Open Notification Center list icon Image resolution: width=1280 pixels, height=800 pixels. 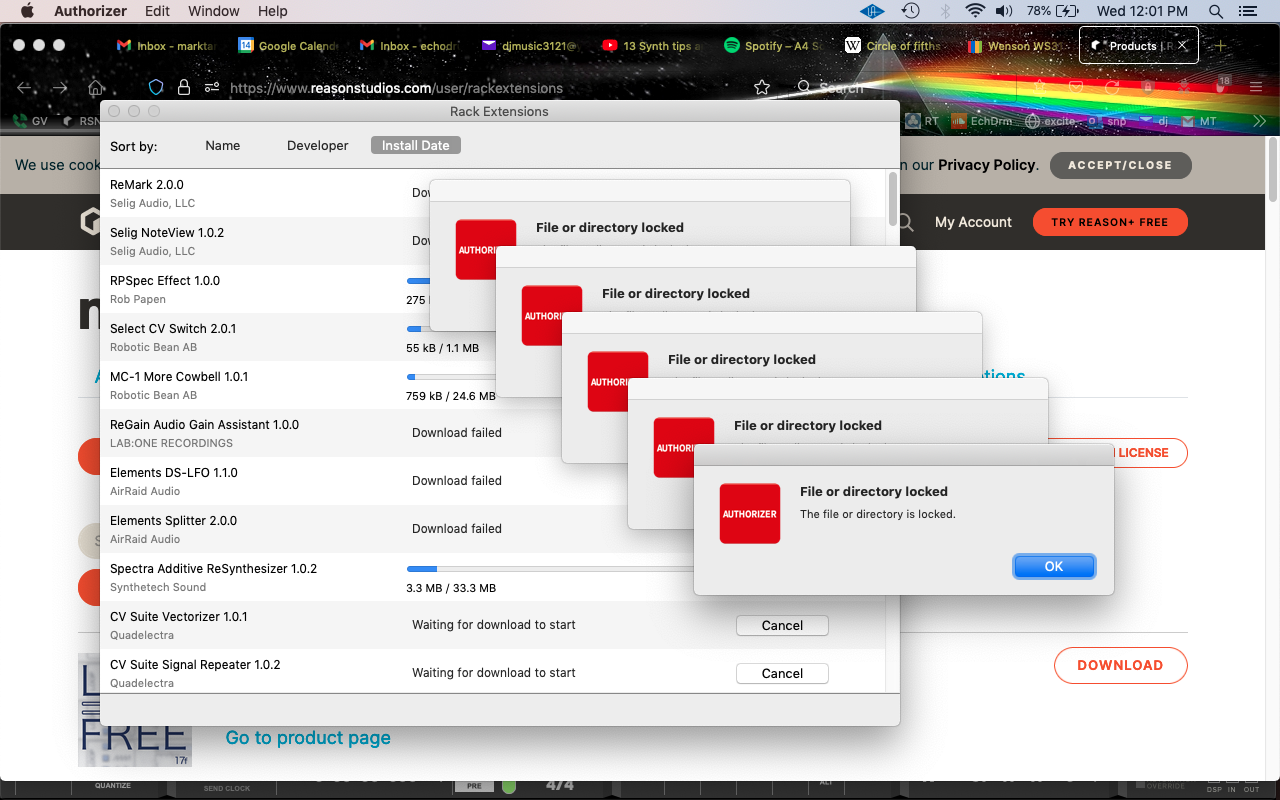[x=1246, y=11]
